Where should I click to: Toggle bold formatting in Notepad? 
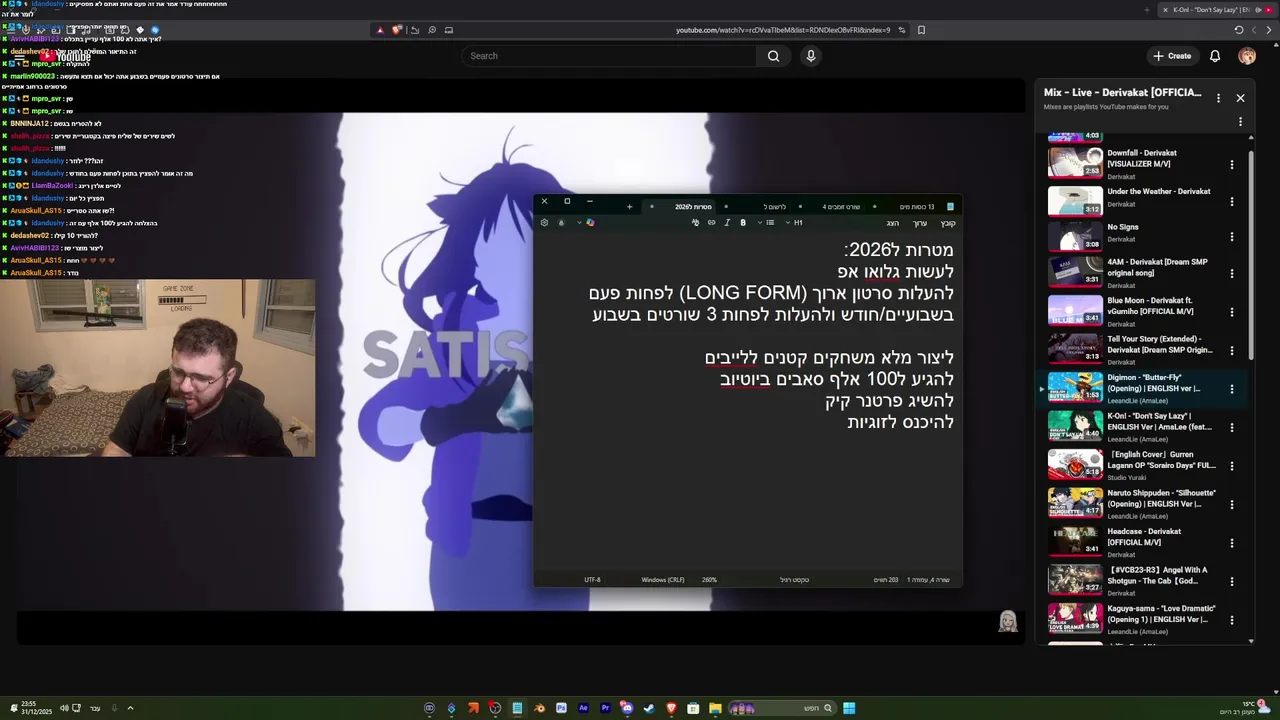point(743,223)
